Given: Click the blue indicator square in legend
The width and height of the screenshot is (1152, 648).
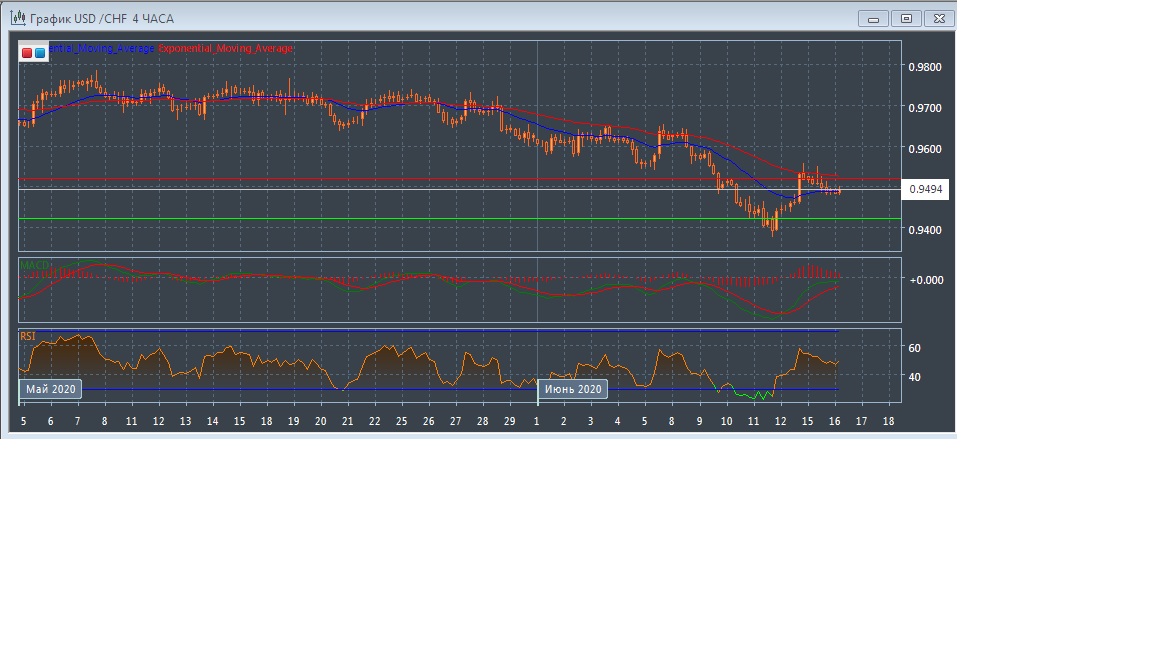Looking at the screenshot, I should [x=40, y=52].
